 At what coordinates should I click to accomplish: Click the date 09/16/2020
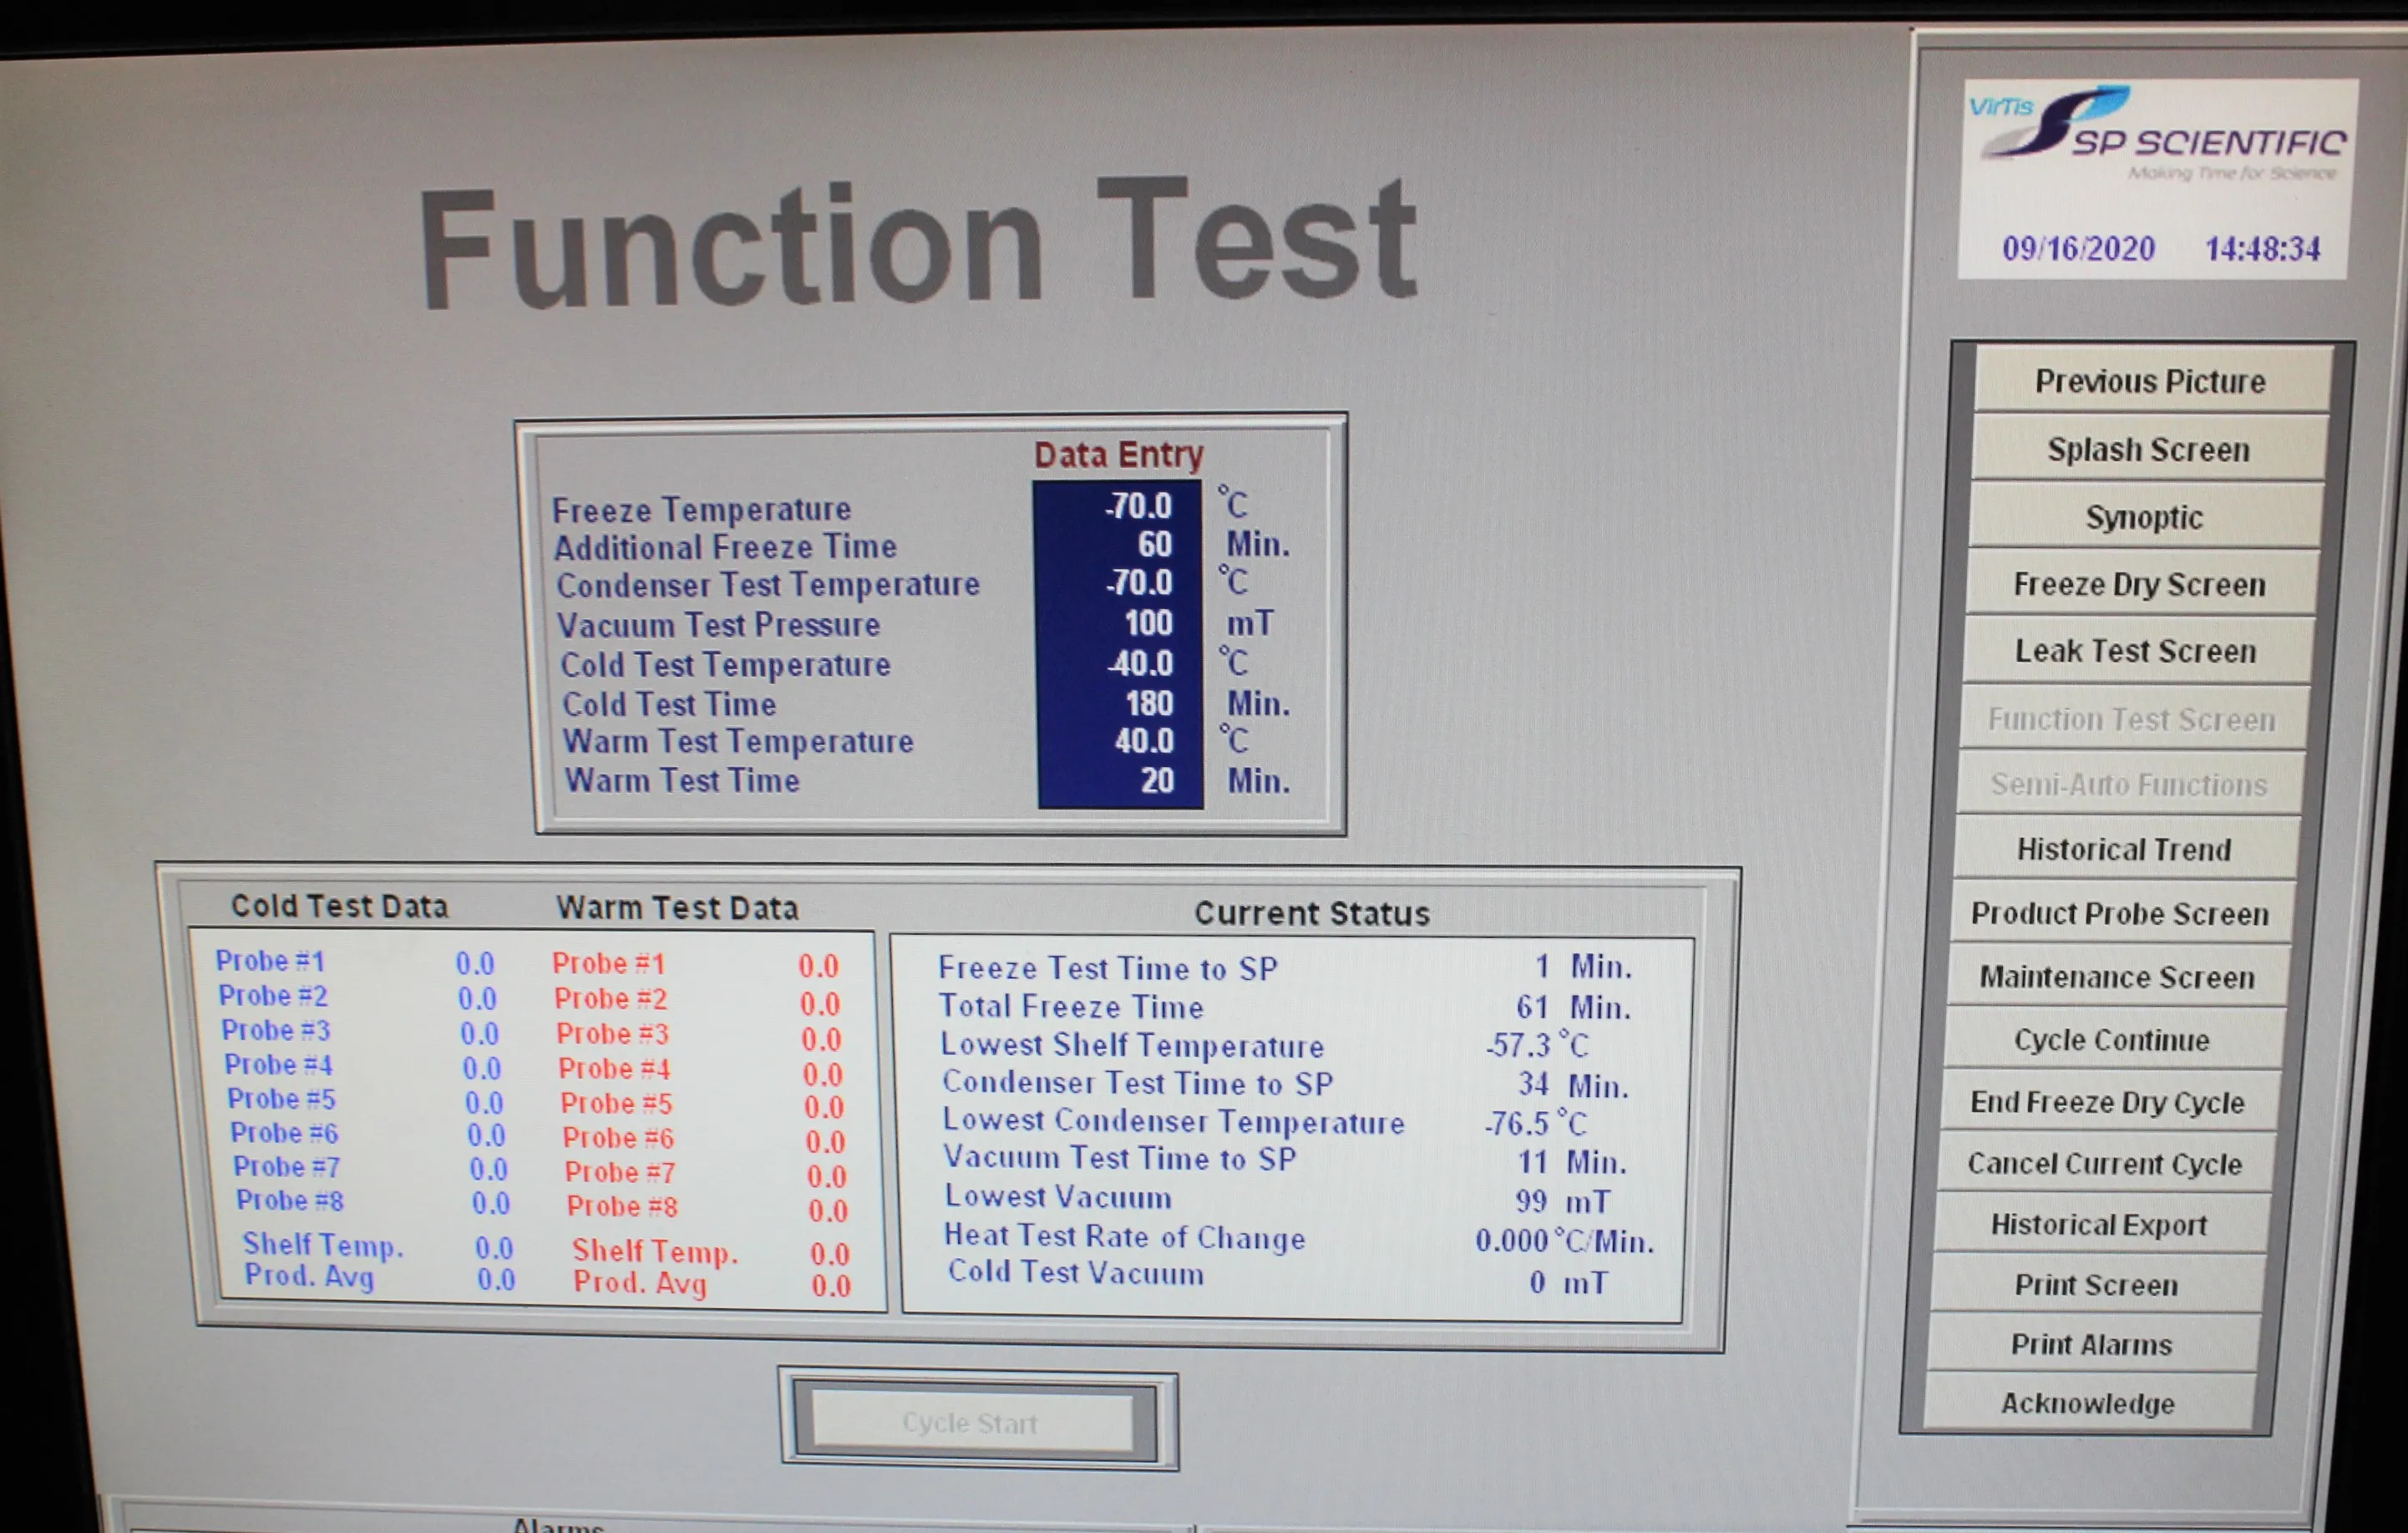point(2078,248)
